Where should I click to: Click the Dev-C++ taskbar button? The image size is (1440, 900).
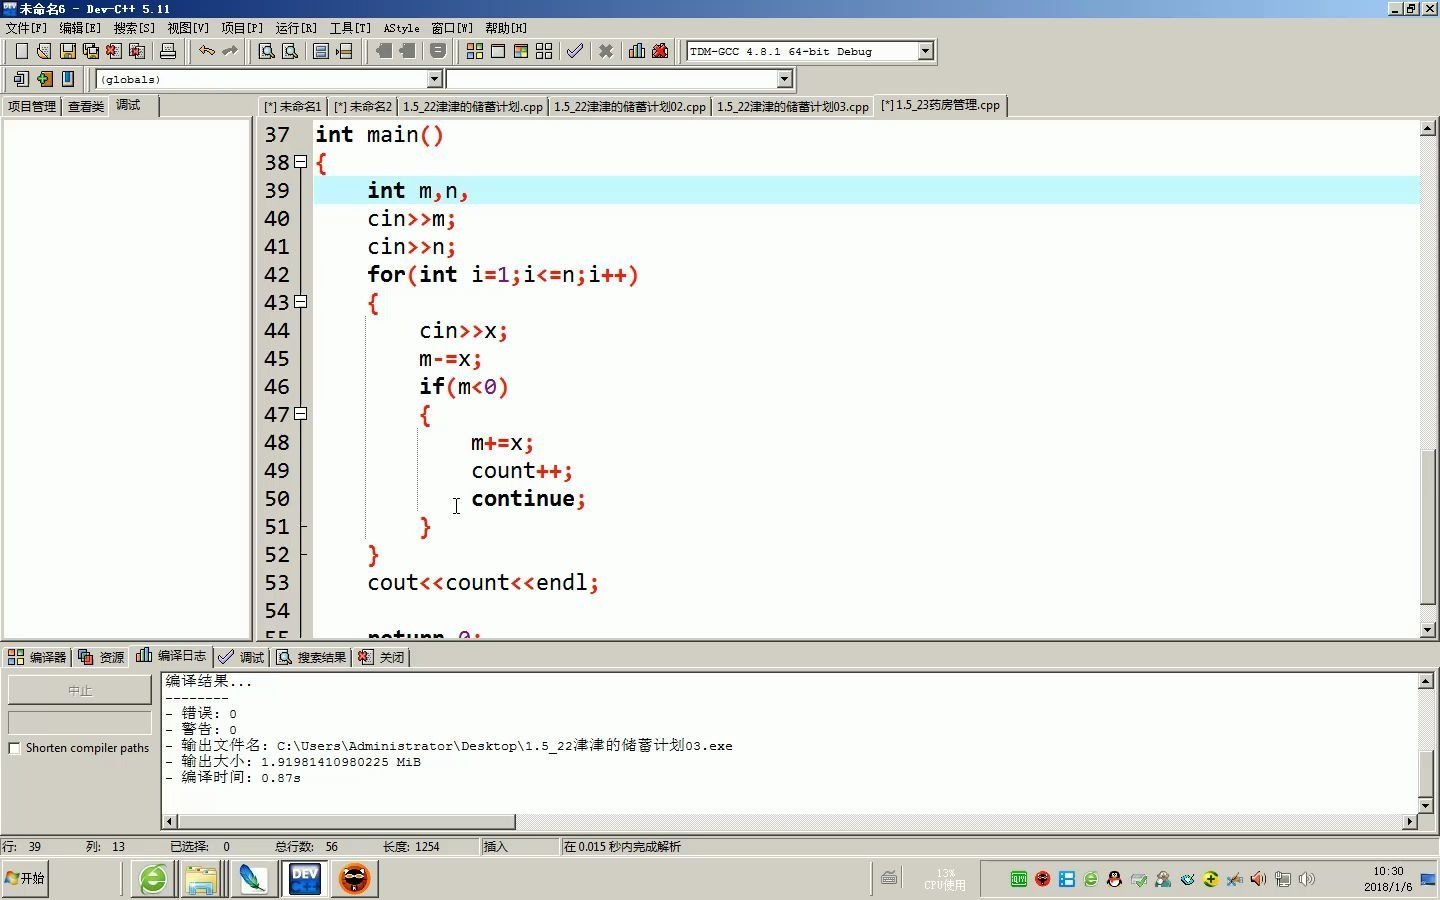pyautogui.click(x=304, y=878)
